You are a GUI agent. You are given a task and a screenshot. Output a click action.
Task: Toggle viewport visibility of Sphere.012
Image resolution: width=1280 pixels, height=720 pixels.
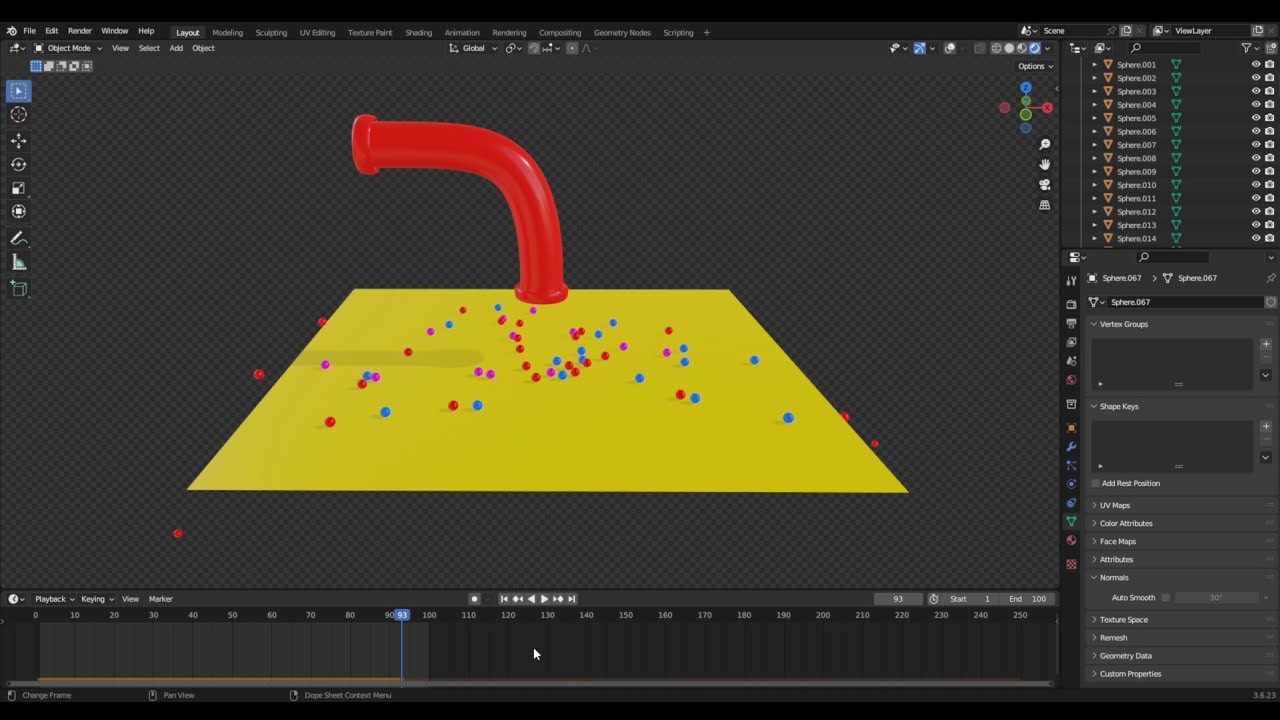(x=1256, y=212)
